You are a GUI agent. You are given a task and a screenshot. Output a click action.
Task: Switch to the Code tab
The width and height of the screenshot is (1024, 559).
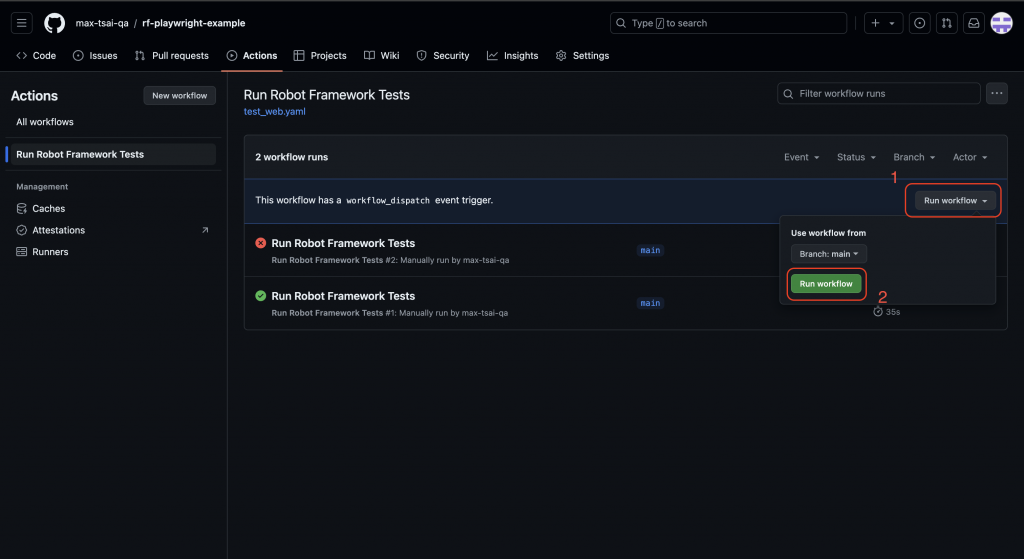point(36,56)
